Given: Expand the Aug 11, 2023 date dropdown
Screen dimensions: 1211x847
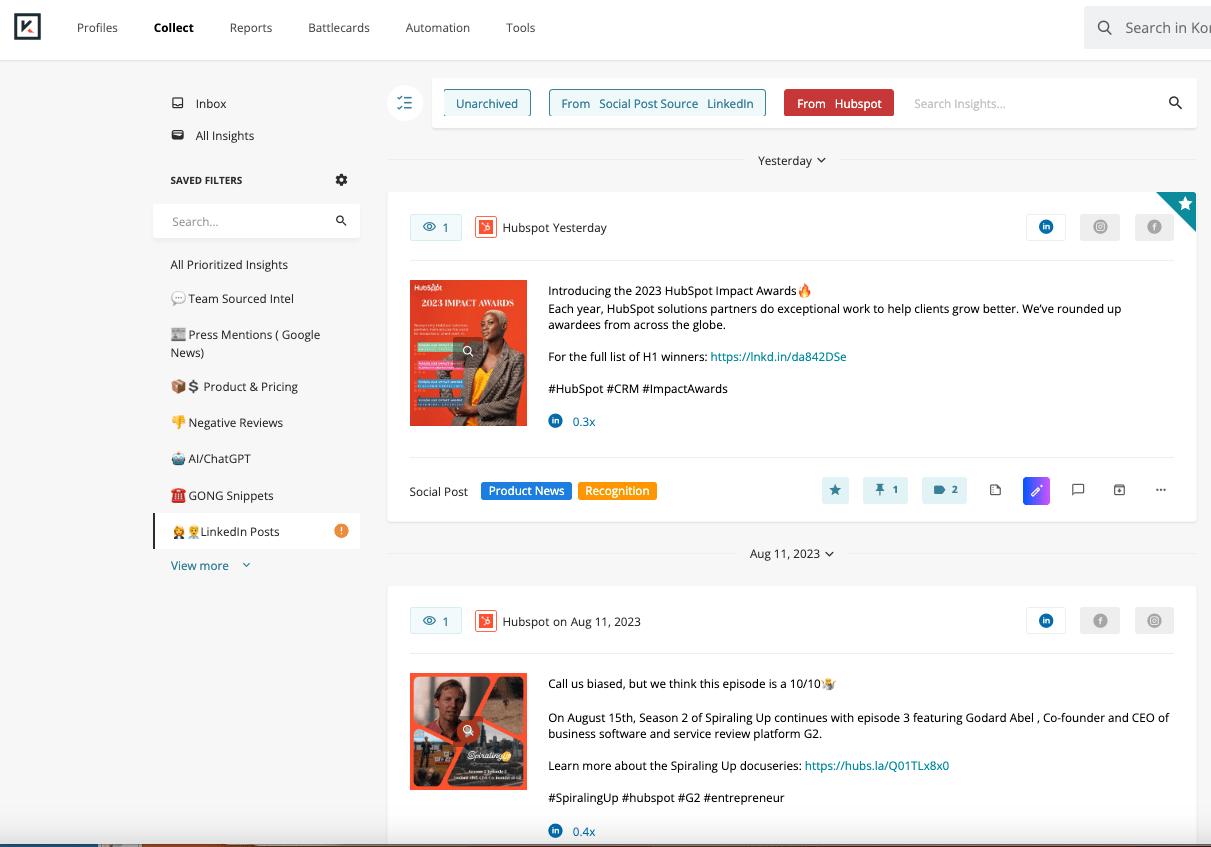Looking at the screenshot, I should 792,554.
